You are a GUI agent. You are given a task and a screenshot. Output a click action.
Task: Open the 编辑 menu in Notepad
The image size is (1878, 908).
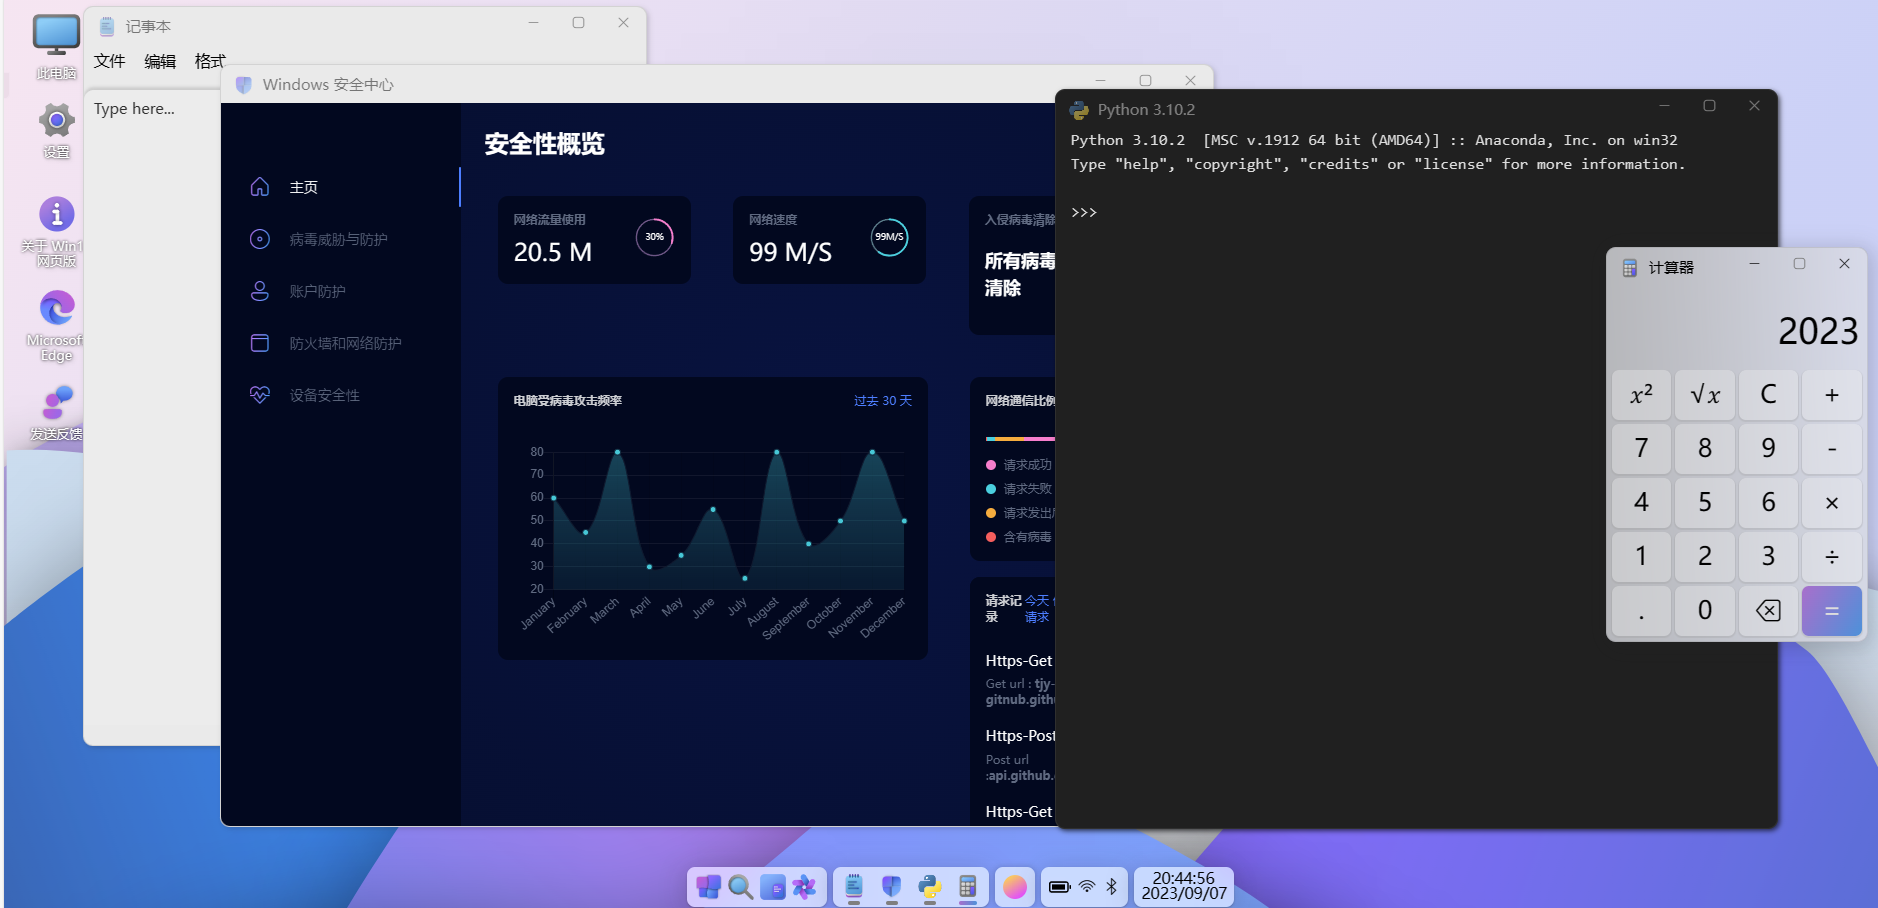click(x=160, y=61)
